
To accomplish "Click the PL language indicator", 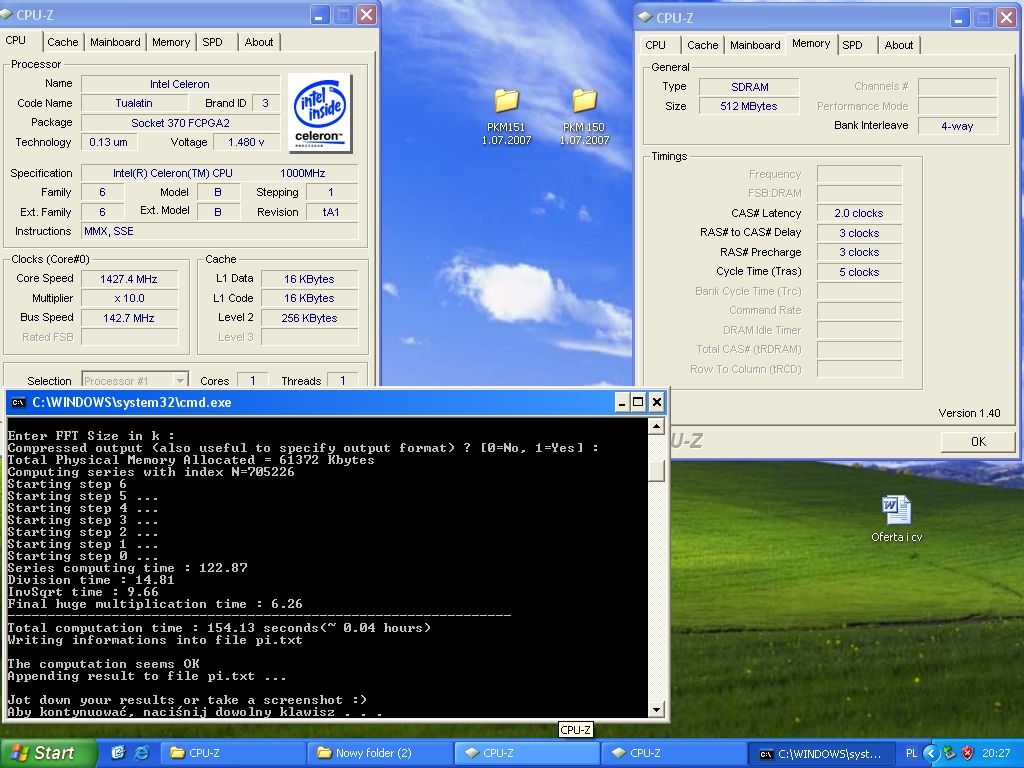I will click(912, 754).
